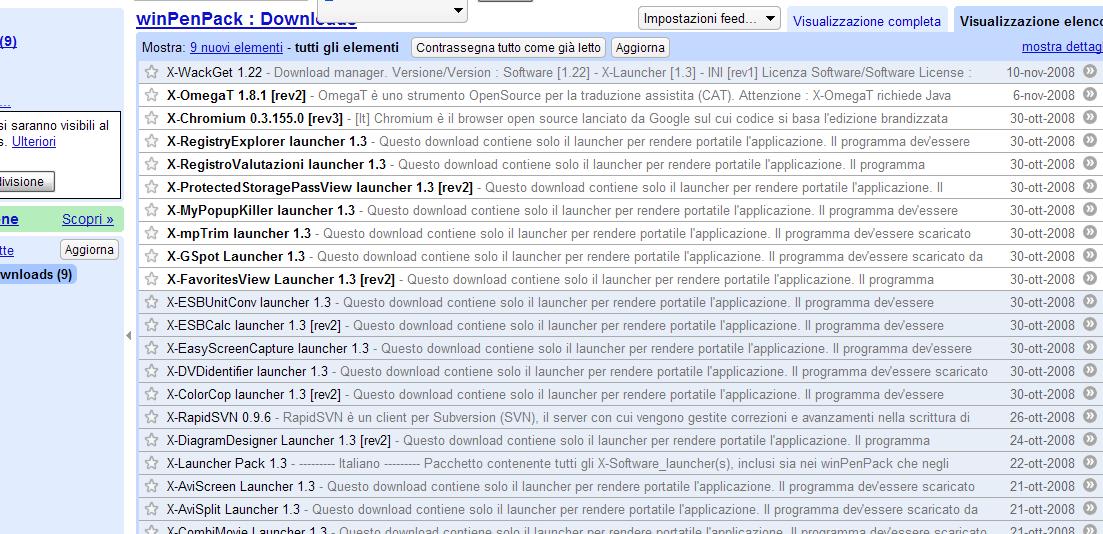The height and width of the screenshot is (534, 1103).
Task: Click arrow icon on X-WackGet row
Action: (x=1090, y=72)
